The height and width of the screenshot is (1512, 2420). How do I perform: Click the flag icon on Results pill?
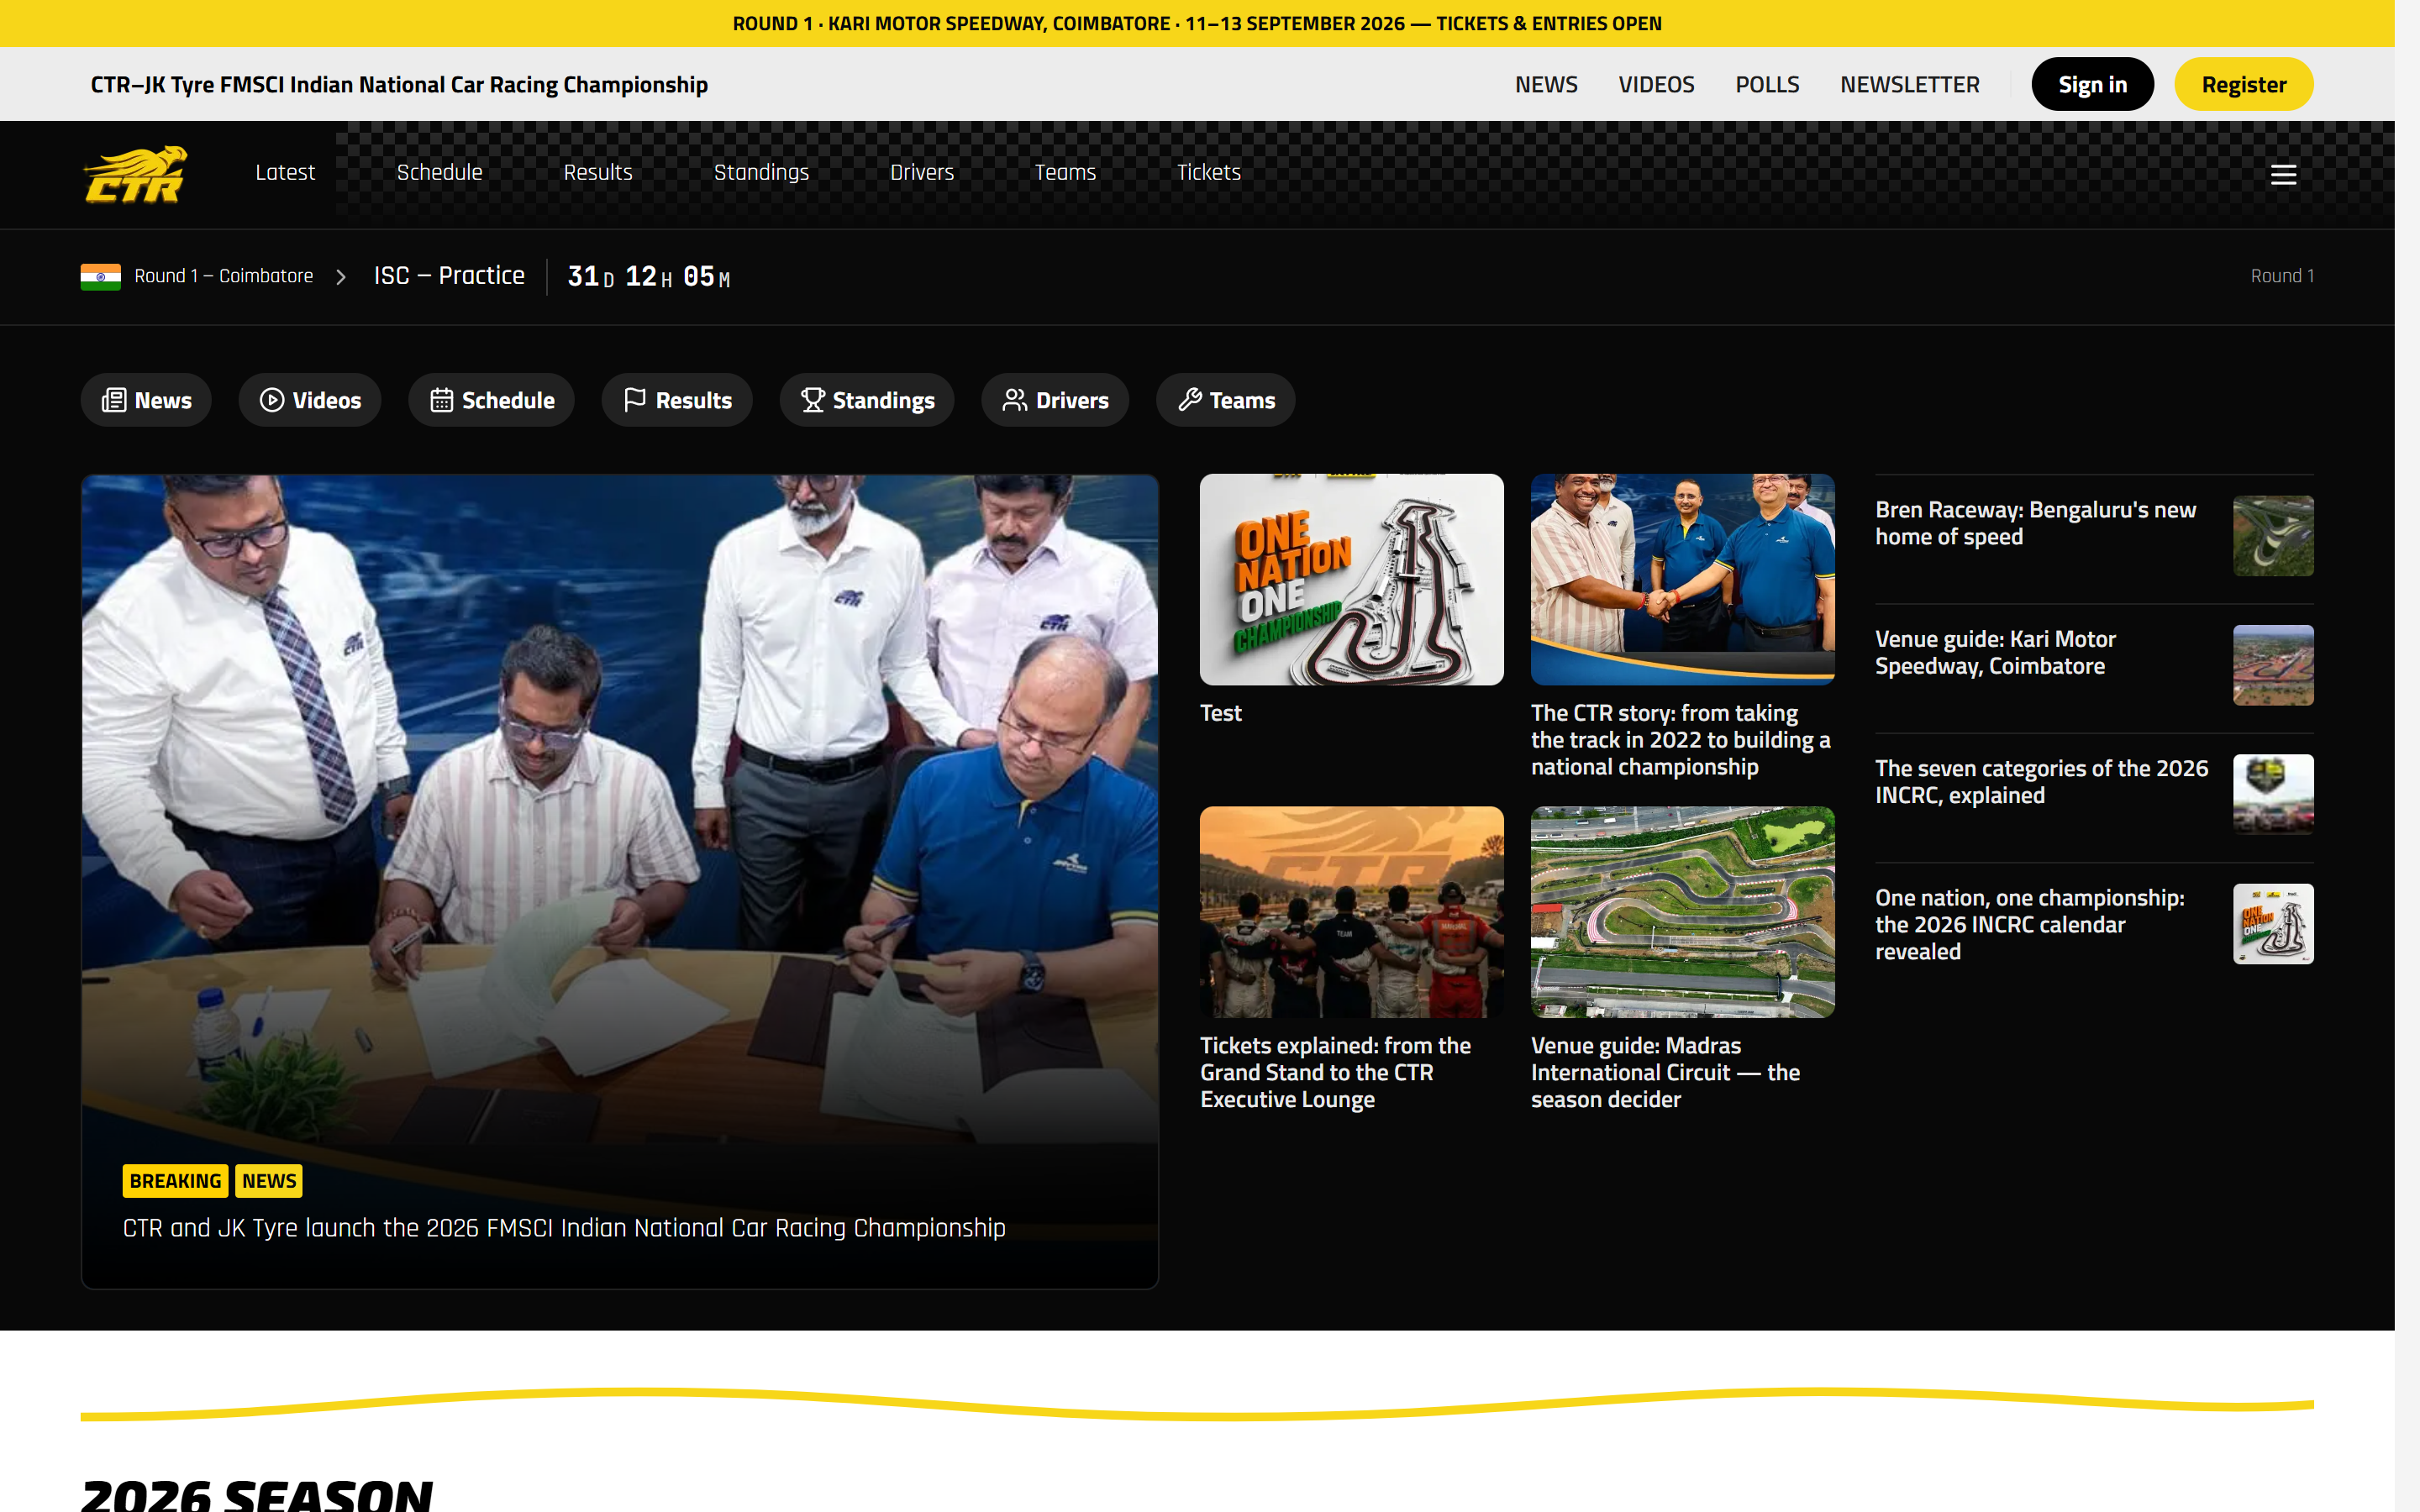[x=635, y=400]
